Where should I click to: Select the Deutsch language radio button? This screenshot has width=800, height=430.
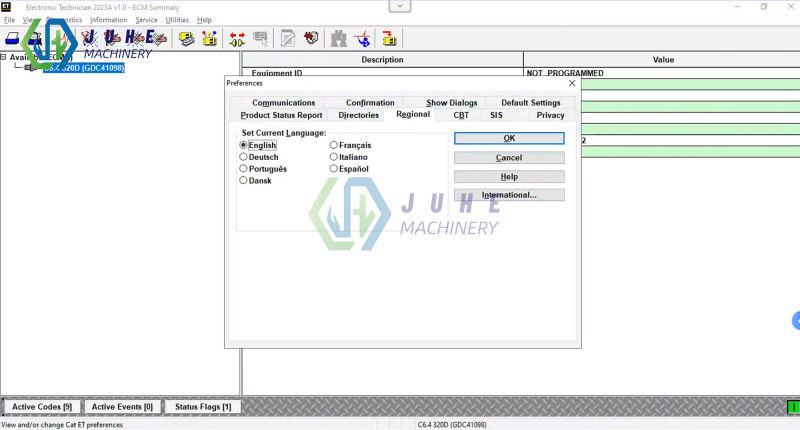pos(243,157)
